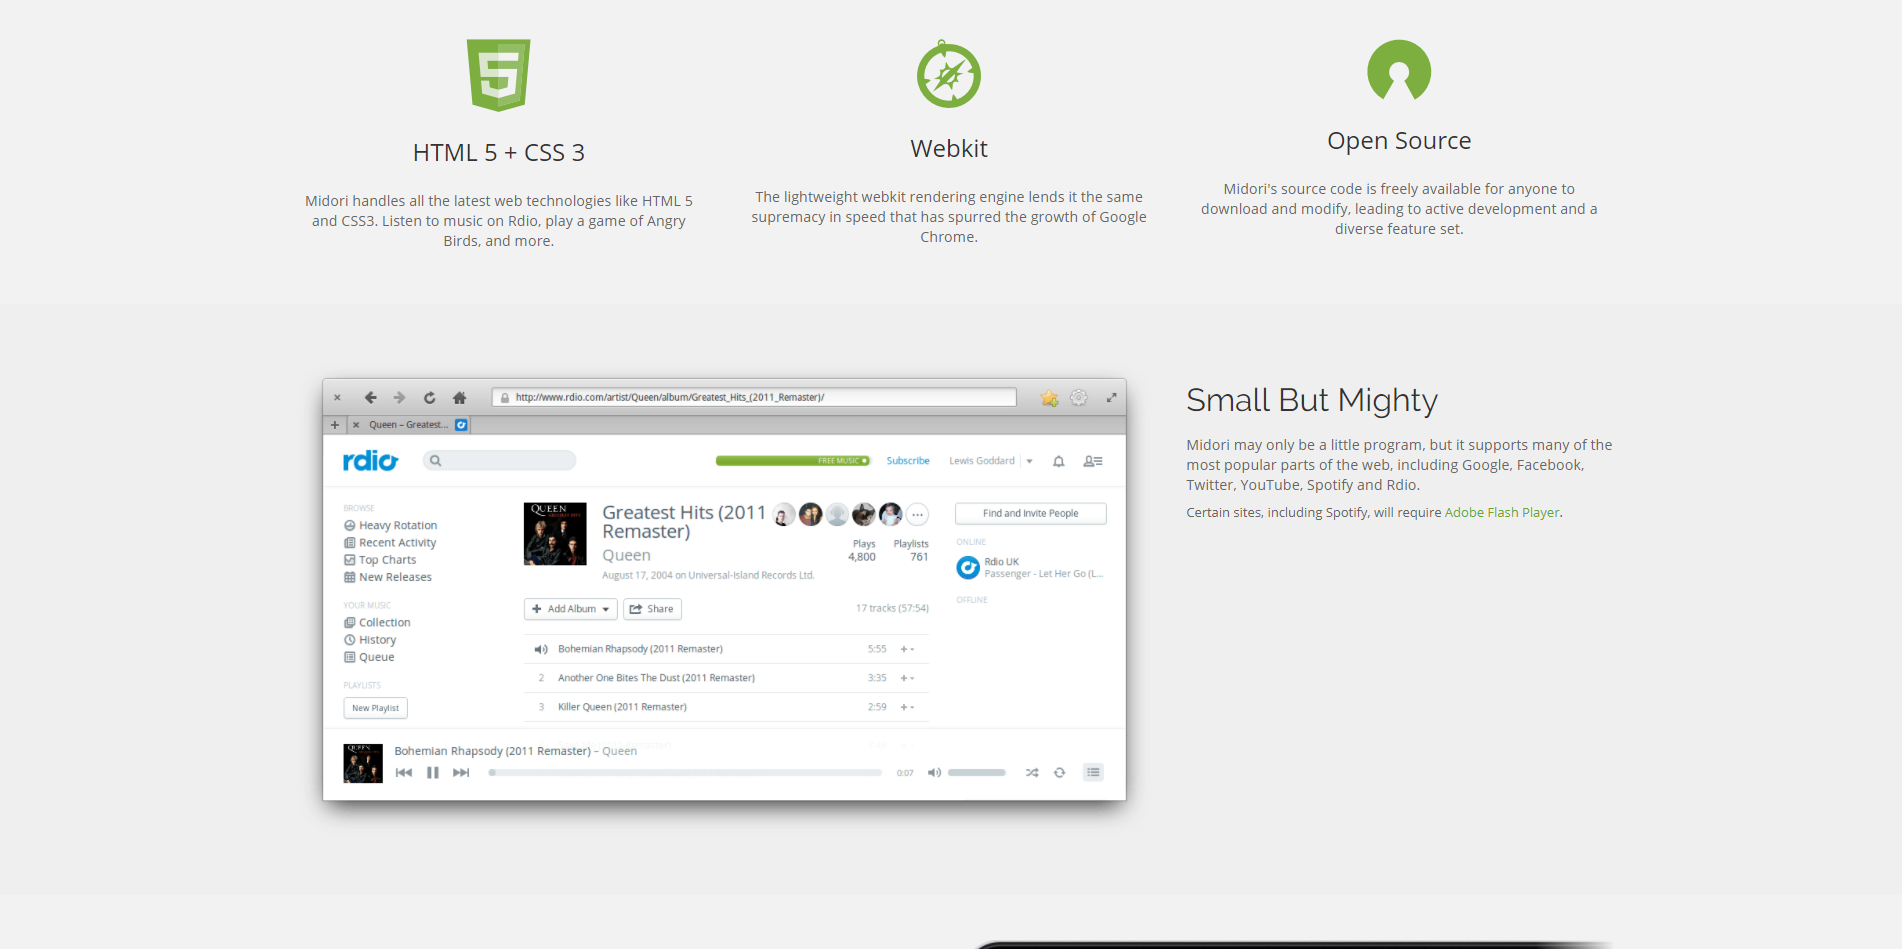Select Another One Bites The Dust track
The image size is (1902, 949).
(726, 678)
